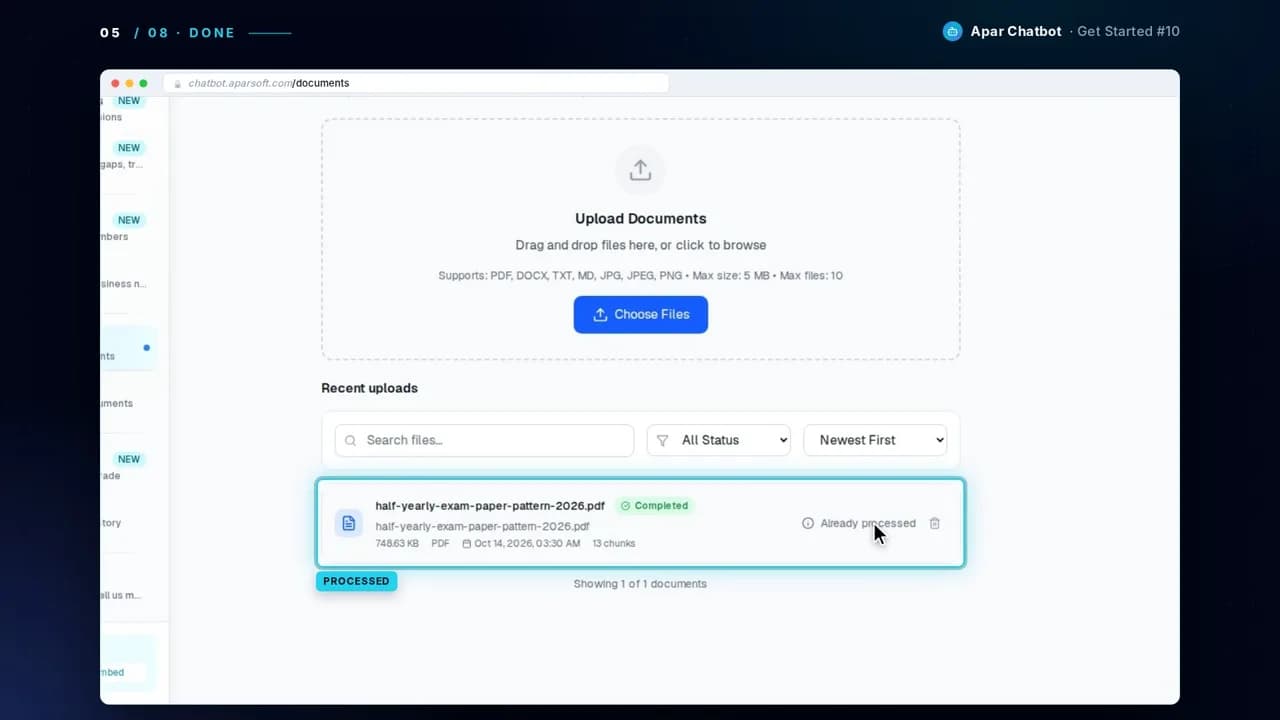1280x720 pixels.
Task: Click the Oct 14, 2026 upload date
Action: [x=527, y=544]
